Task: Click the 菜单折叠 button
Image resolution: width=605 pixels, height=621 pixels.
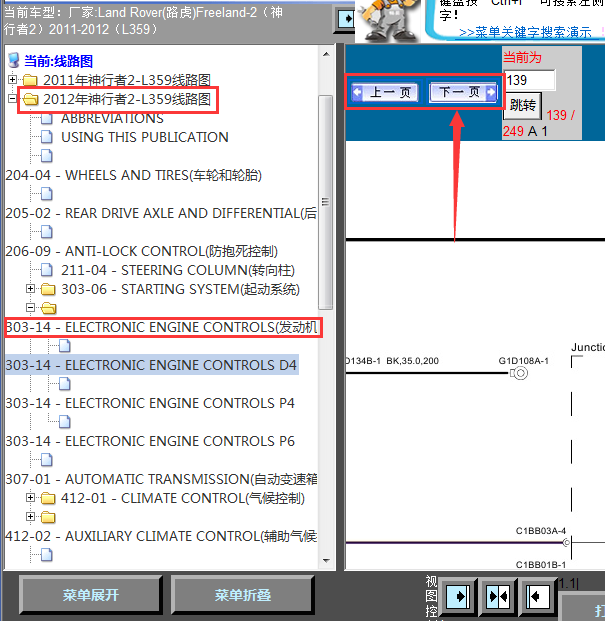Action: (242, 595)
